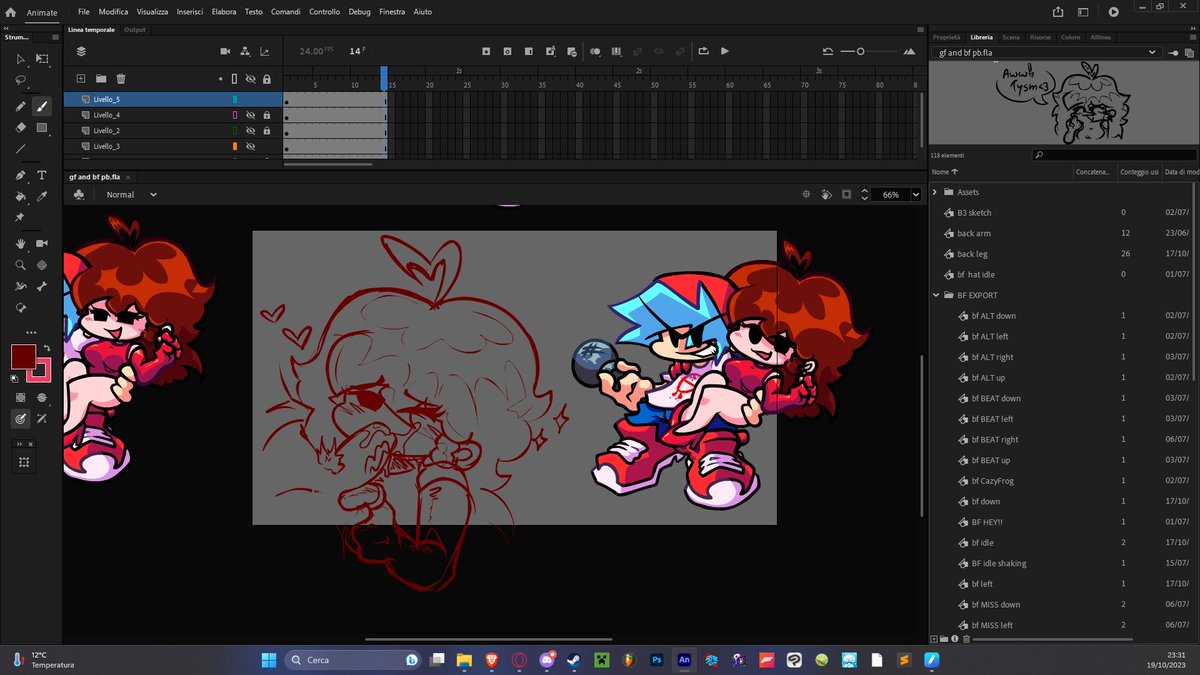This screenshot has height=675, width=1200.
Task: Unlock the Livello_2 layer
Action: pos(266,131)
